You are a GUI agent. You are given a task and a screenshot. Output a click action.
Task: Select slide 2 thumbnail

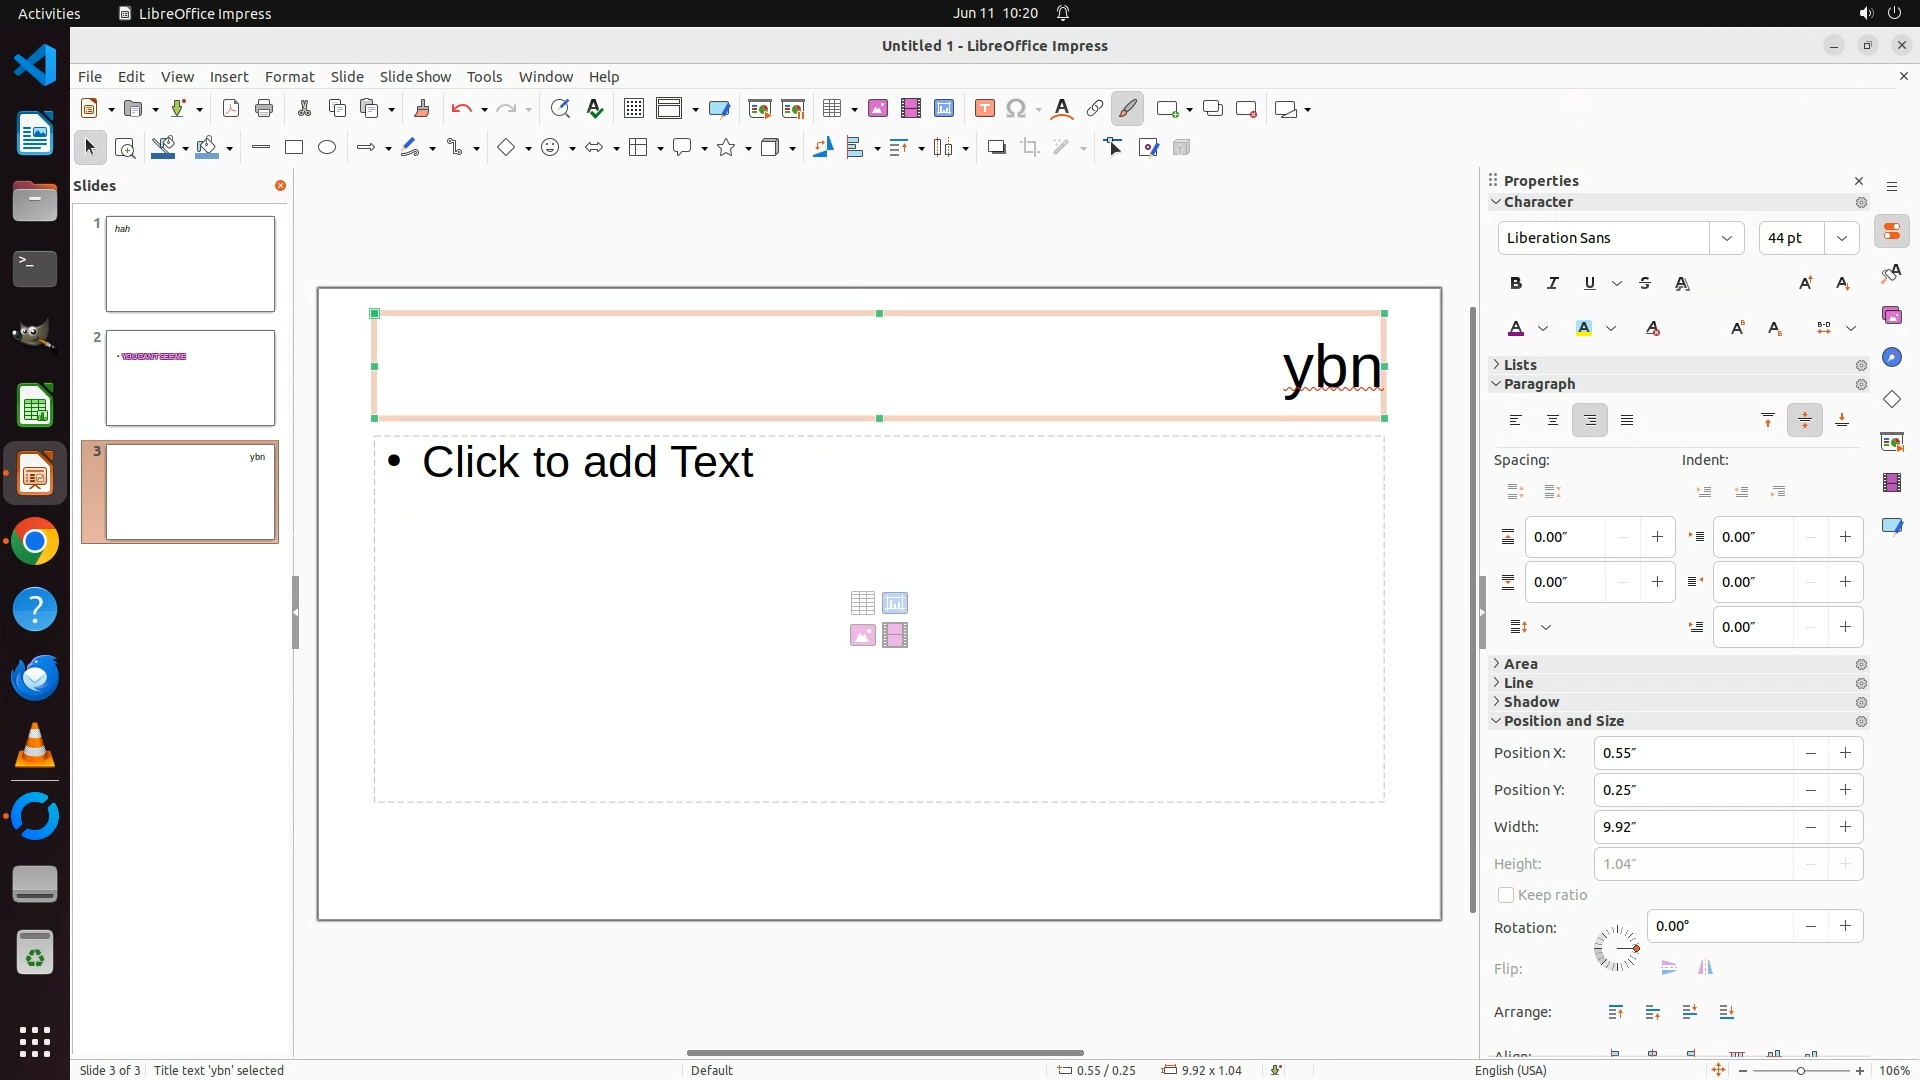click(190, 378)
